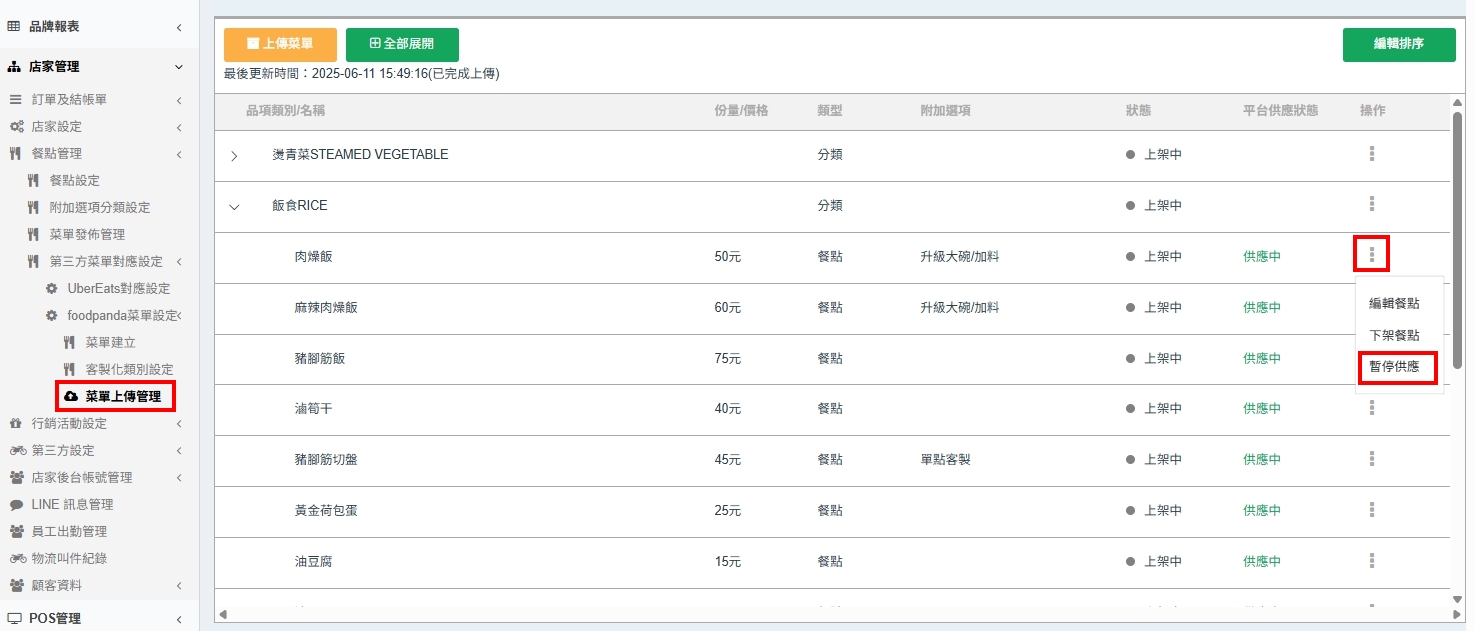The width and height of the screenshot is (1474, 631).
Task: Expand the 燙青菜STEAMED VEGETABLE category
Action: pyautogui.click(x=234, y=156)
